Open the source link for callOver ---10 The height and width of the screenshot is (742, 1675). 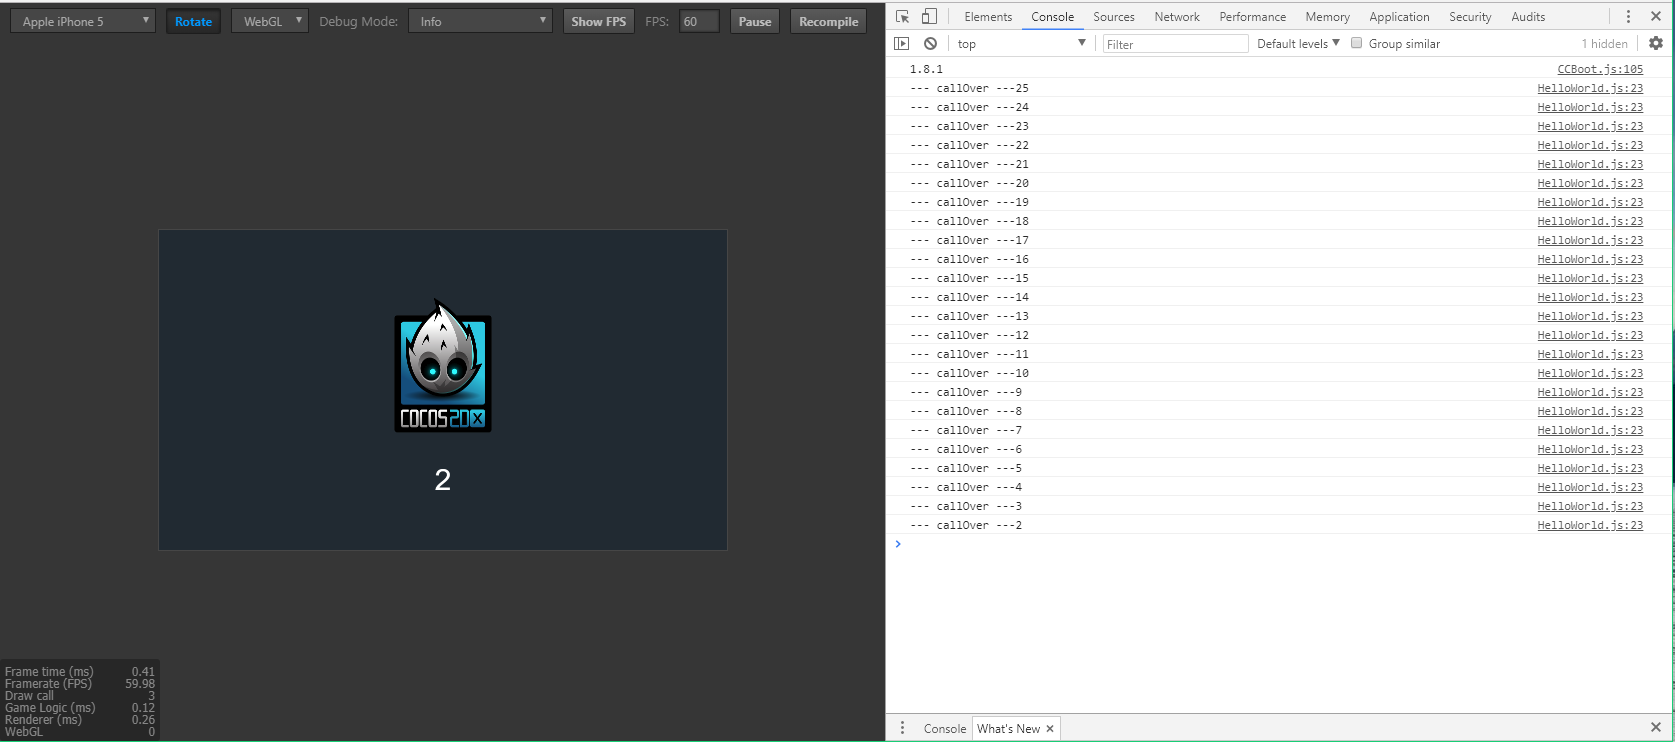(1590, 373)
